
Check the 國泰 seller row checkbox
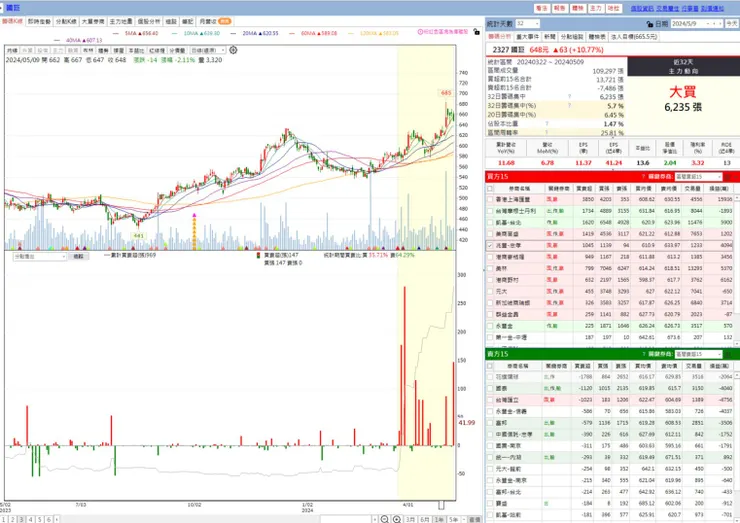(x=490, y=388)
